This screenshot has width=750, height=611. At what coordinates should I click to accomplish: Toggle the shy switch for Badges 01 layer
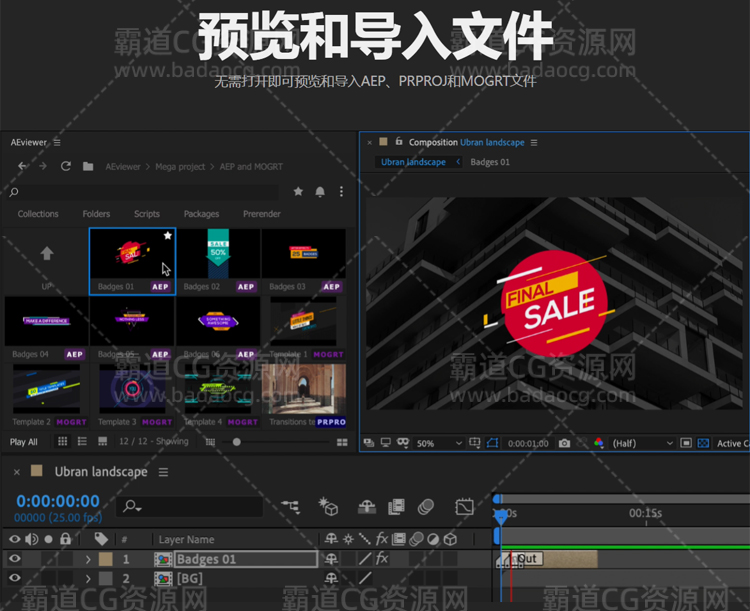tap(331, 558)
